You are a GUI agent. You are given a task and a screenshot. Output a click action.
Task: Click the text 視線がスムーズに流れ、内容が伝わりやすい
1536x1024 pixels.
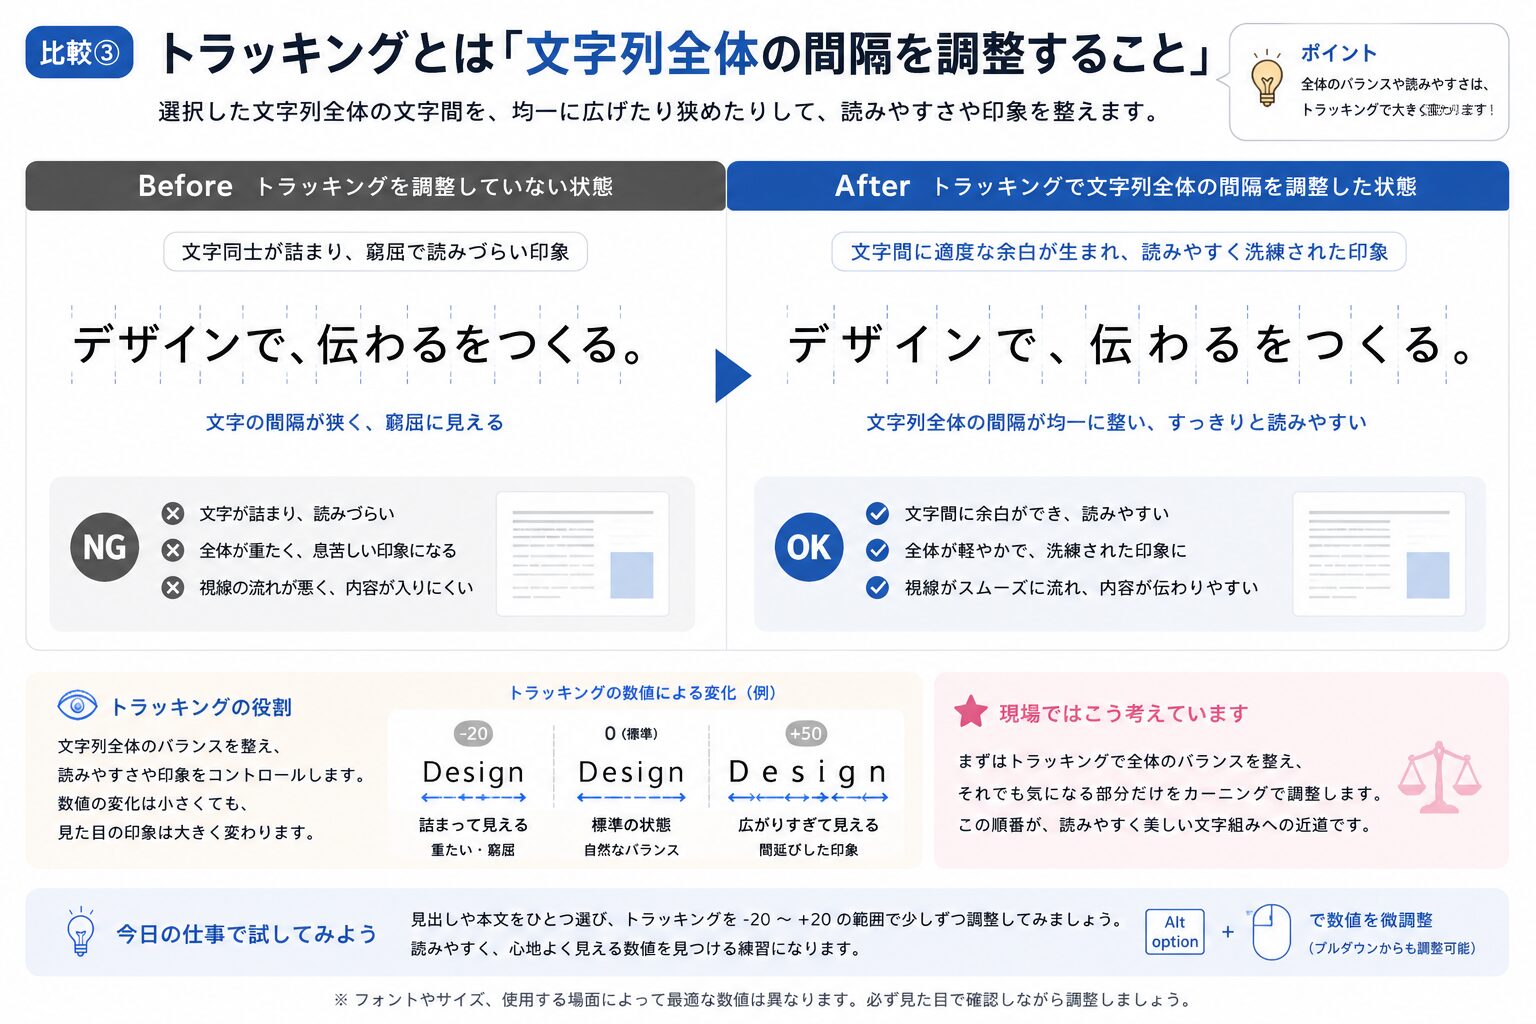click(1081, 587)
